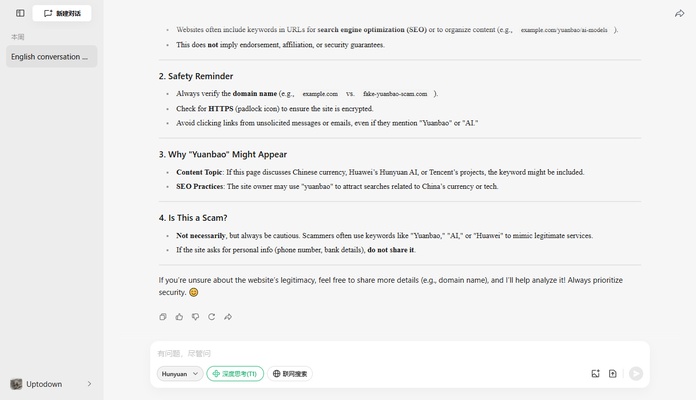Image resolution: width=696 pixels, height=400 pixels.
Task: Dislike the response with thumbs down
Action: pyautogui.click(x=195, y=317)
